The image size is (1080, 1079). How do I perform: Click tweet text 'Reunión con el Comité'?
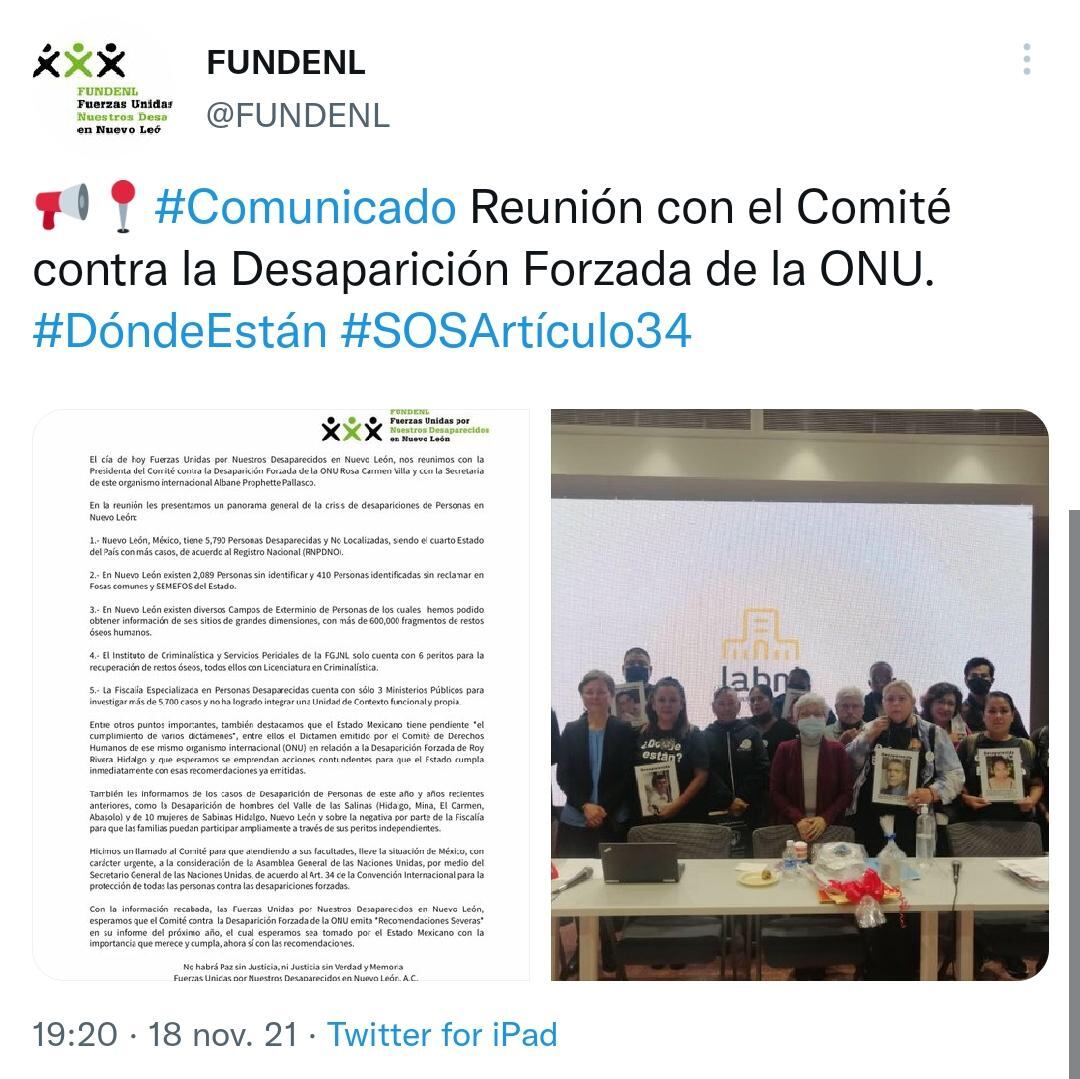[x=710, y=207]
